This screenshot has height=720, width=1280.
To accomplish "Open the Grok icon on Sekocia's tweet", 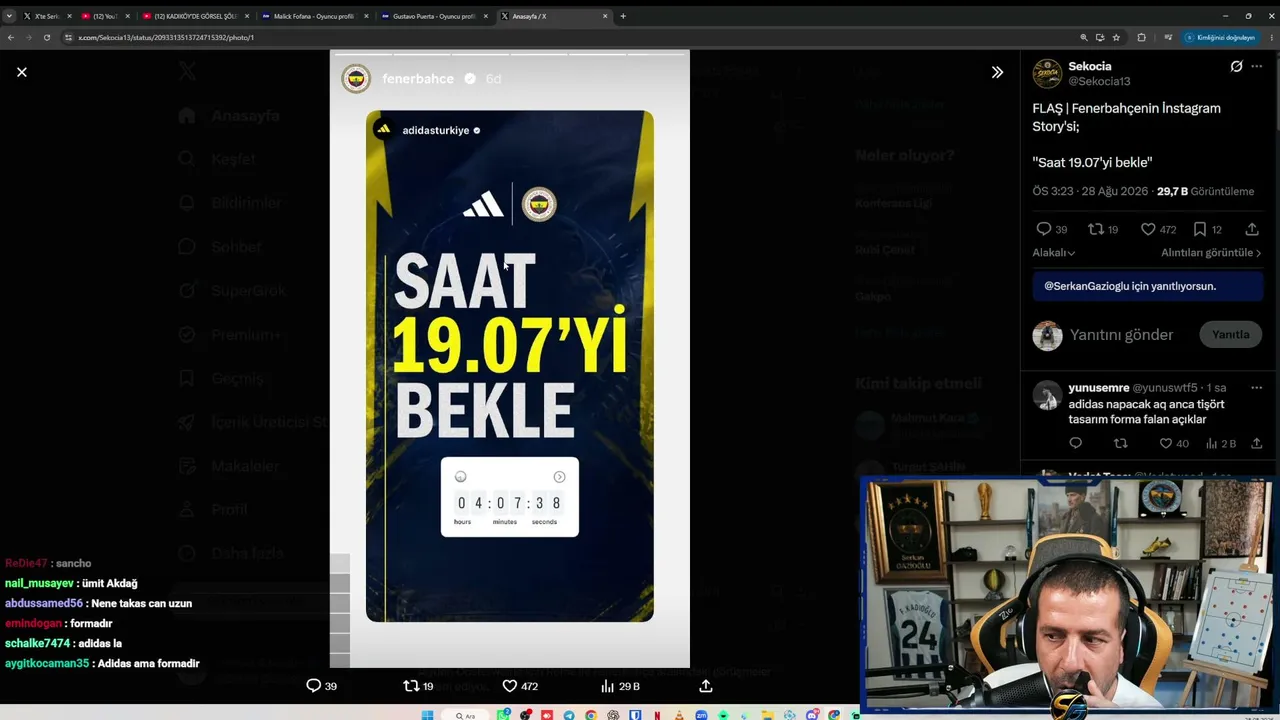I will point(1236,67).
